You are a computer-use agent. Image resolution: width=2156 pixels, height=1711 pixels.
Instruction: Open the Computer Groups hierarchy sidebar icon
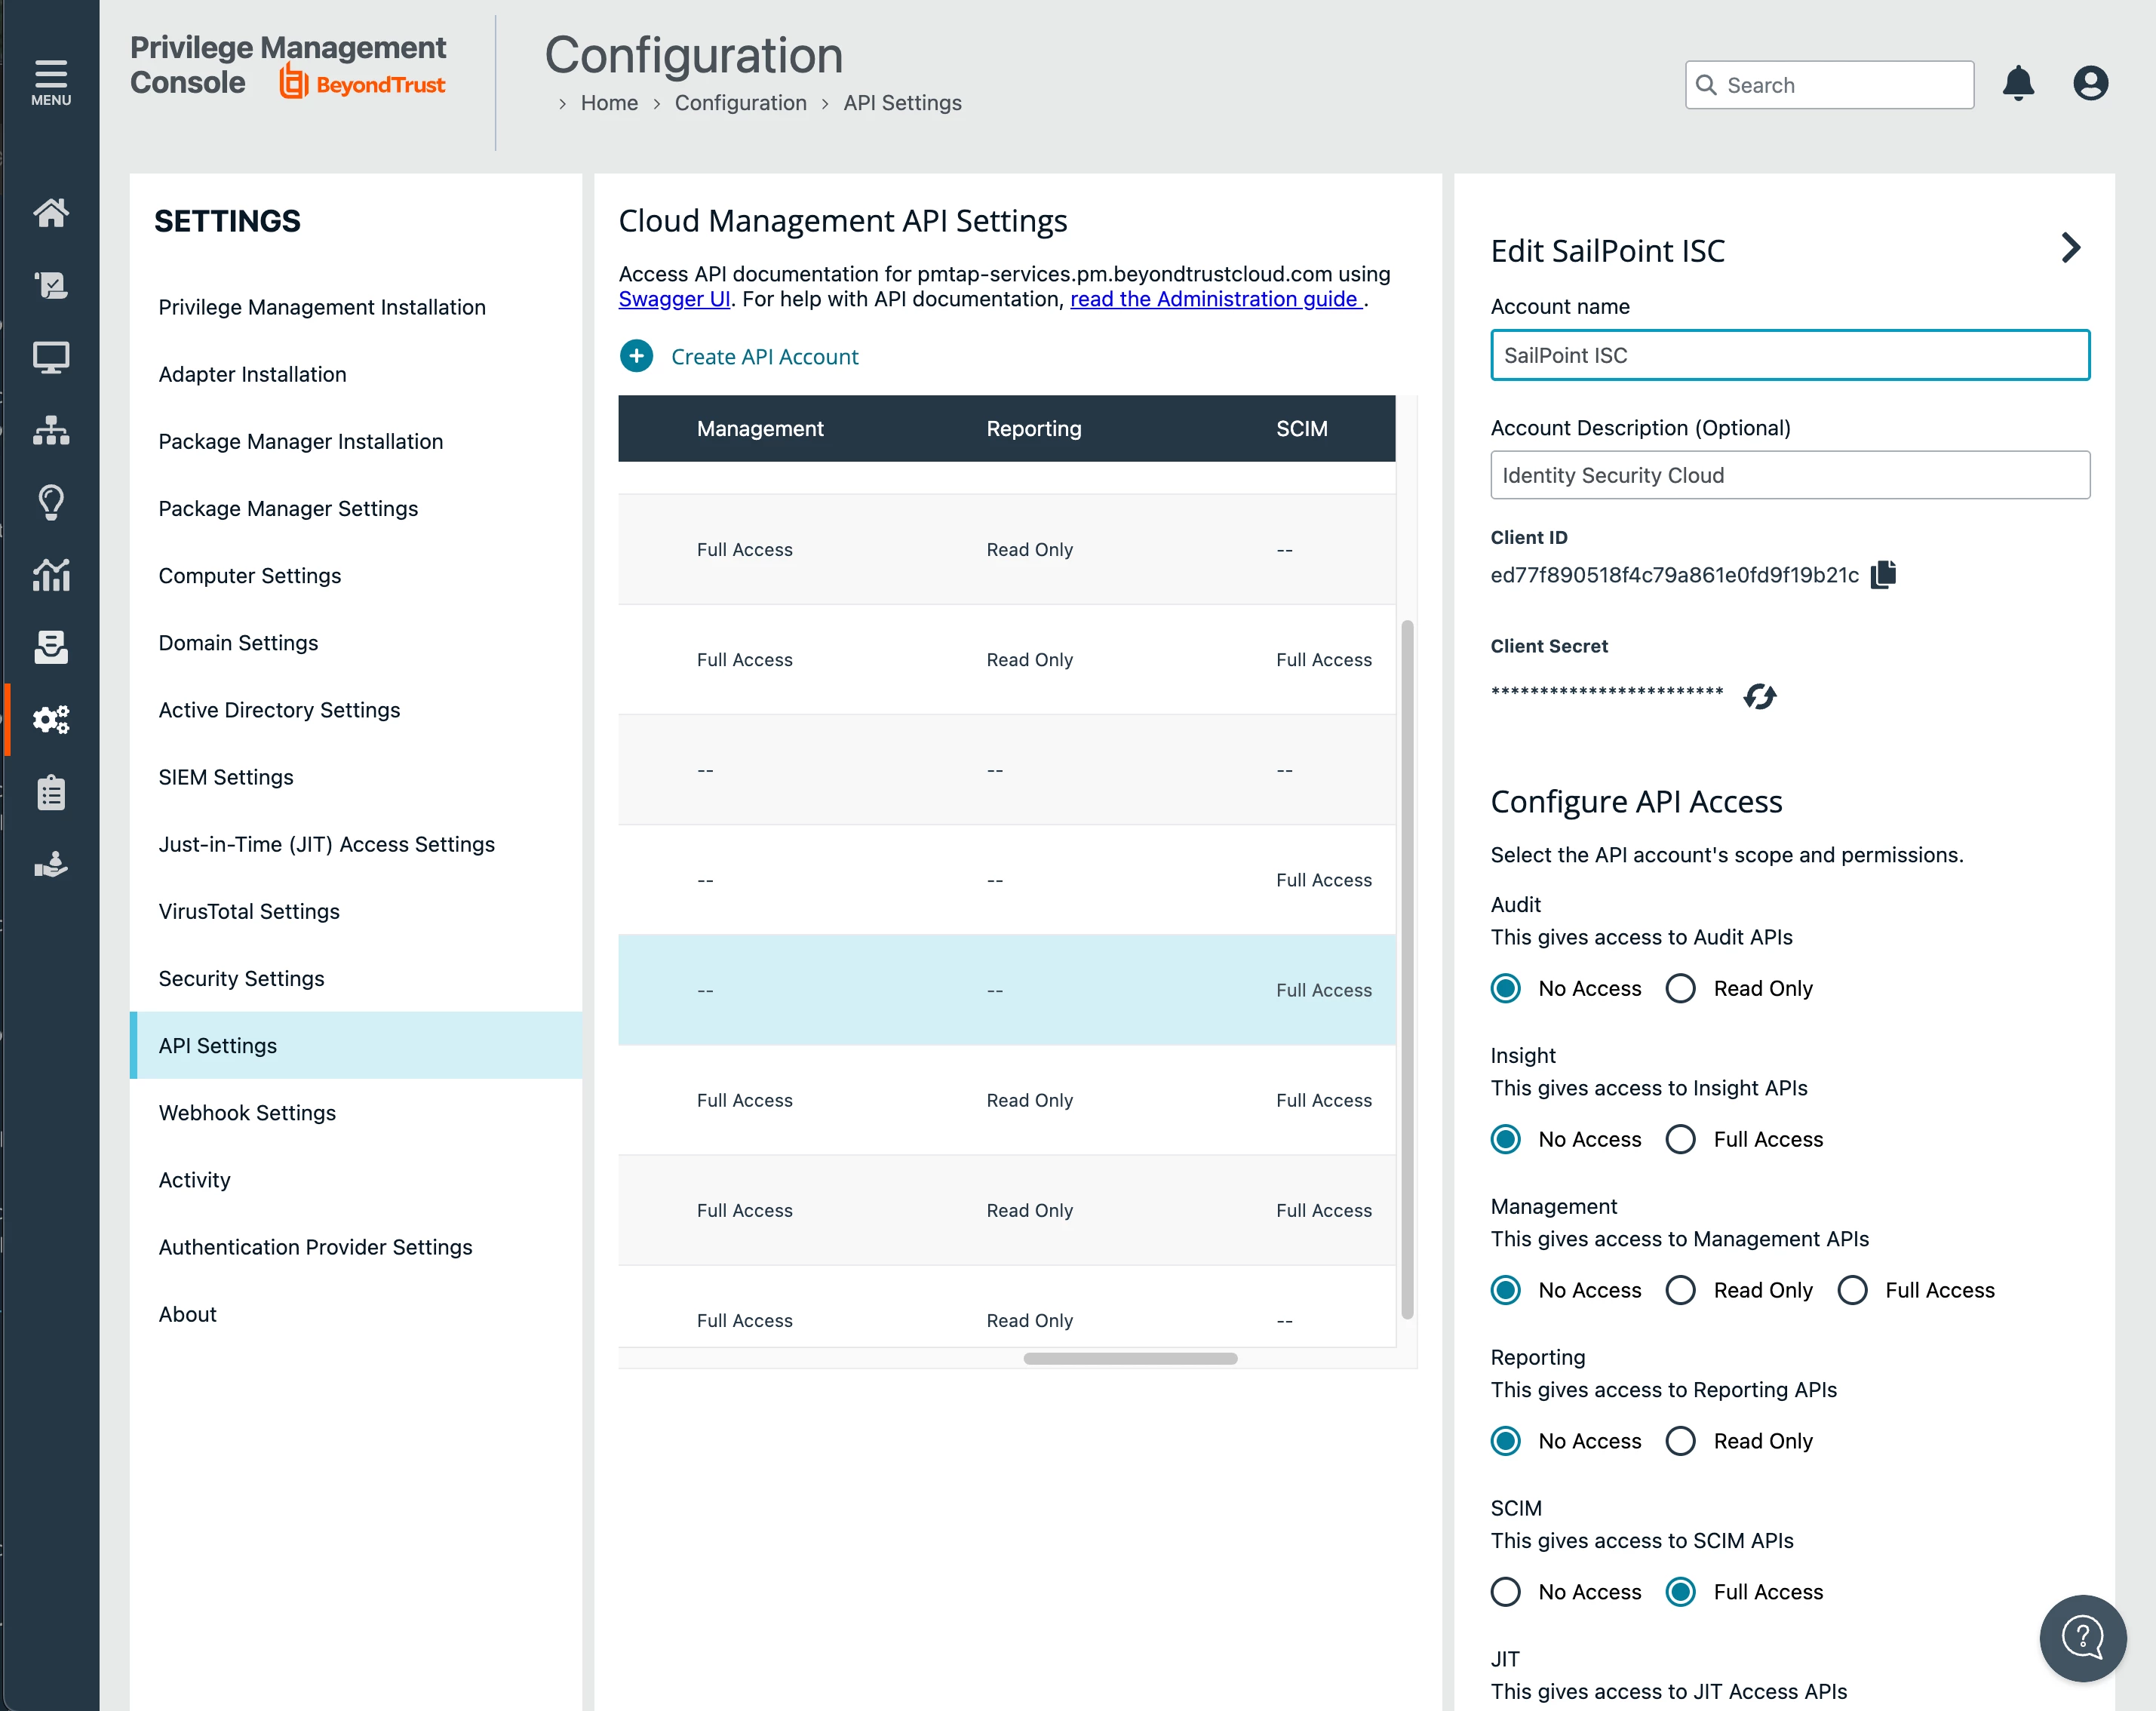click(51, 430)
